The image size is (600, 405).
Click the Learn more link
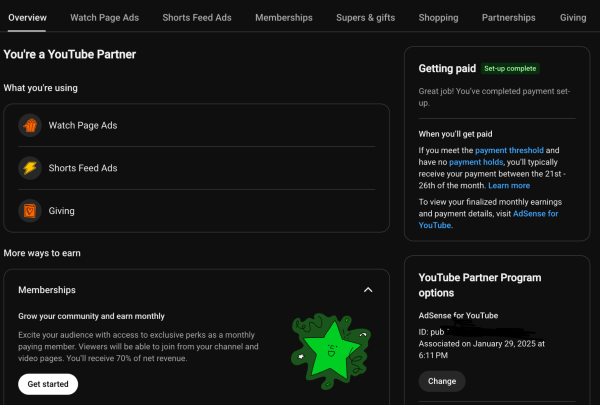[x=509, y=186]
